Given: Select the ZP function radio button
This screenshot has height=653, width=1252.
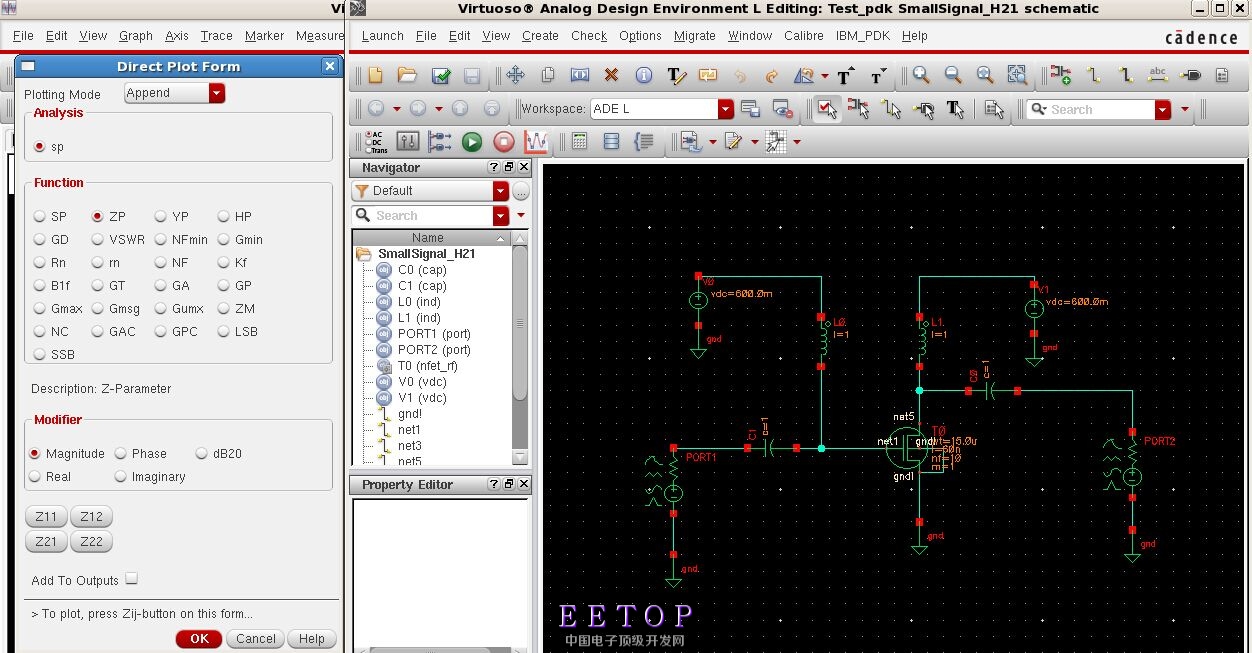Looking at the screenshot, I should pyautogui.click(x=97, y=216).
